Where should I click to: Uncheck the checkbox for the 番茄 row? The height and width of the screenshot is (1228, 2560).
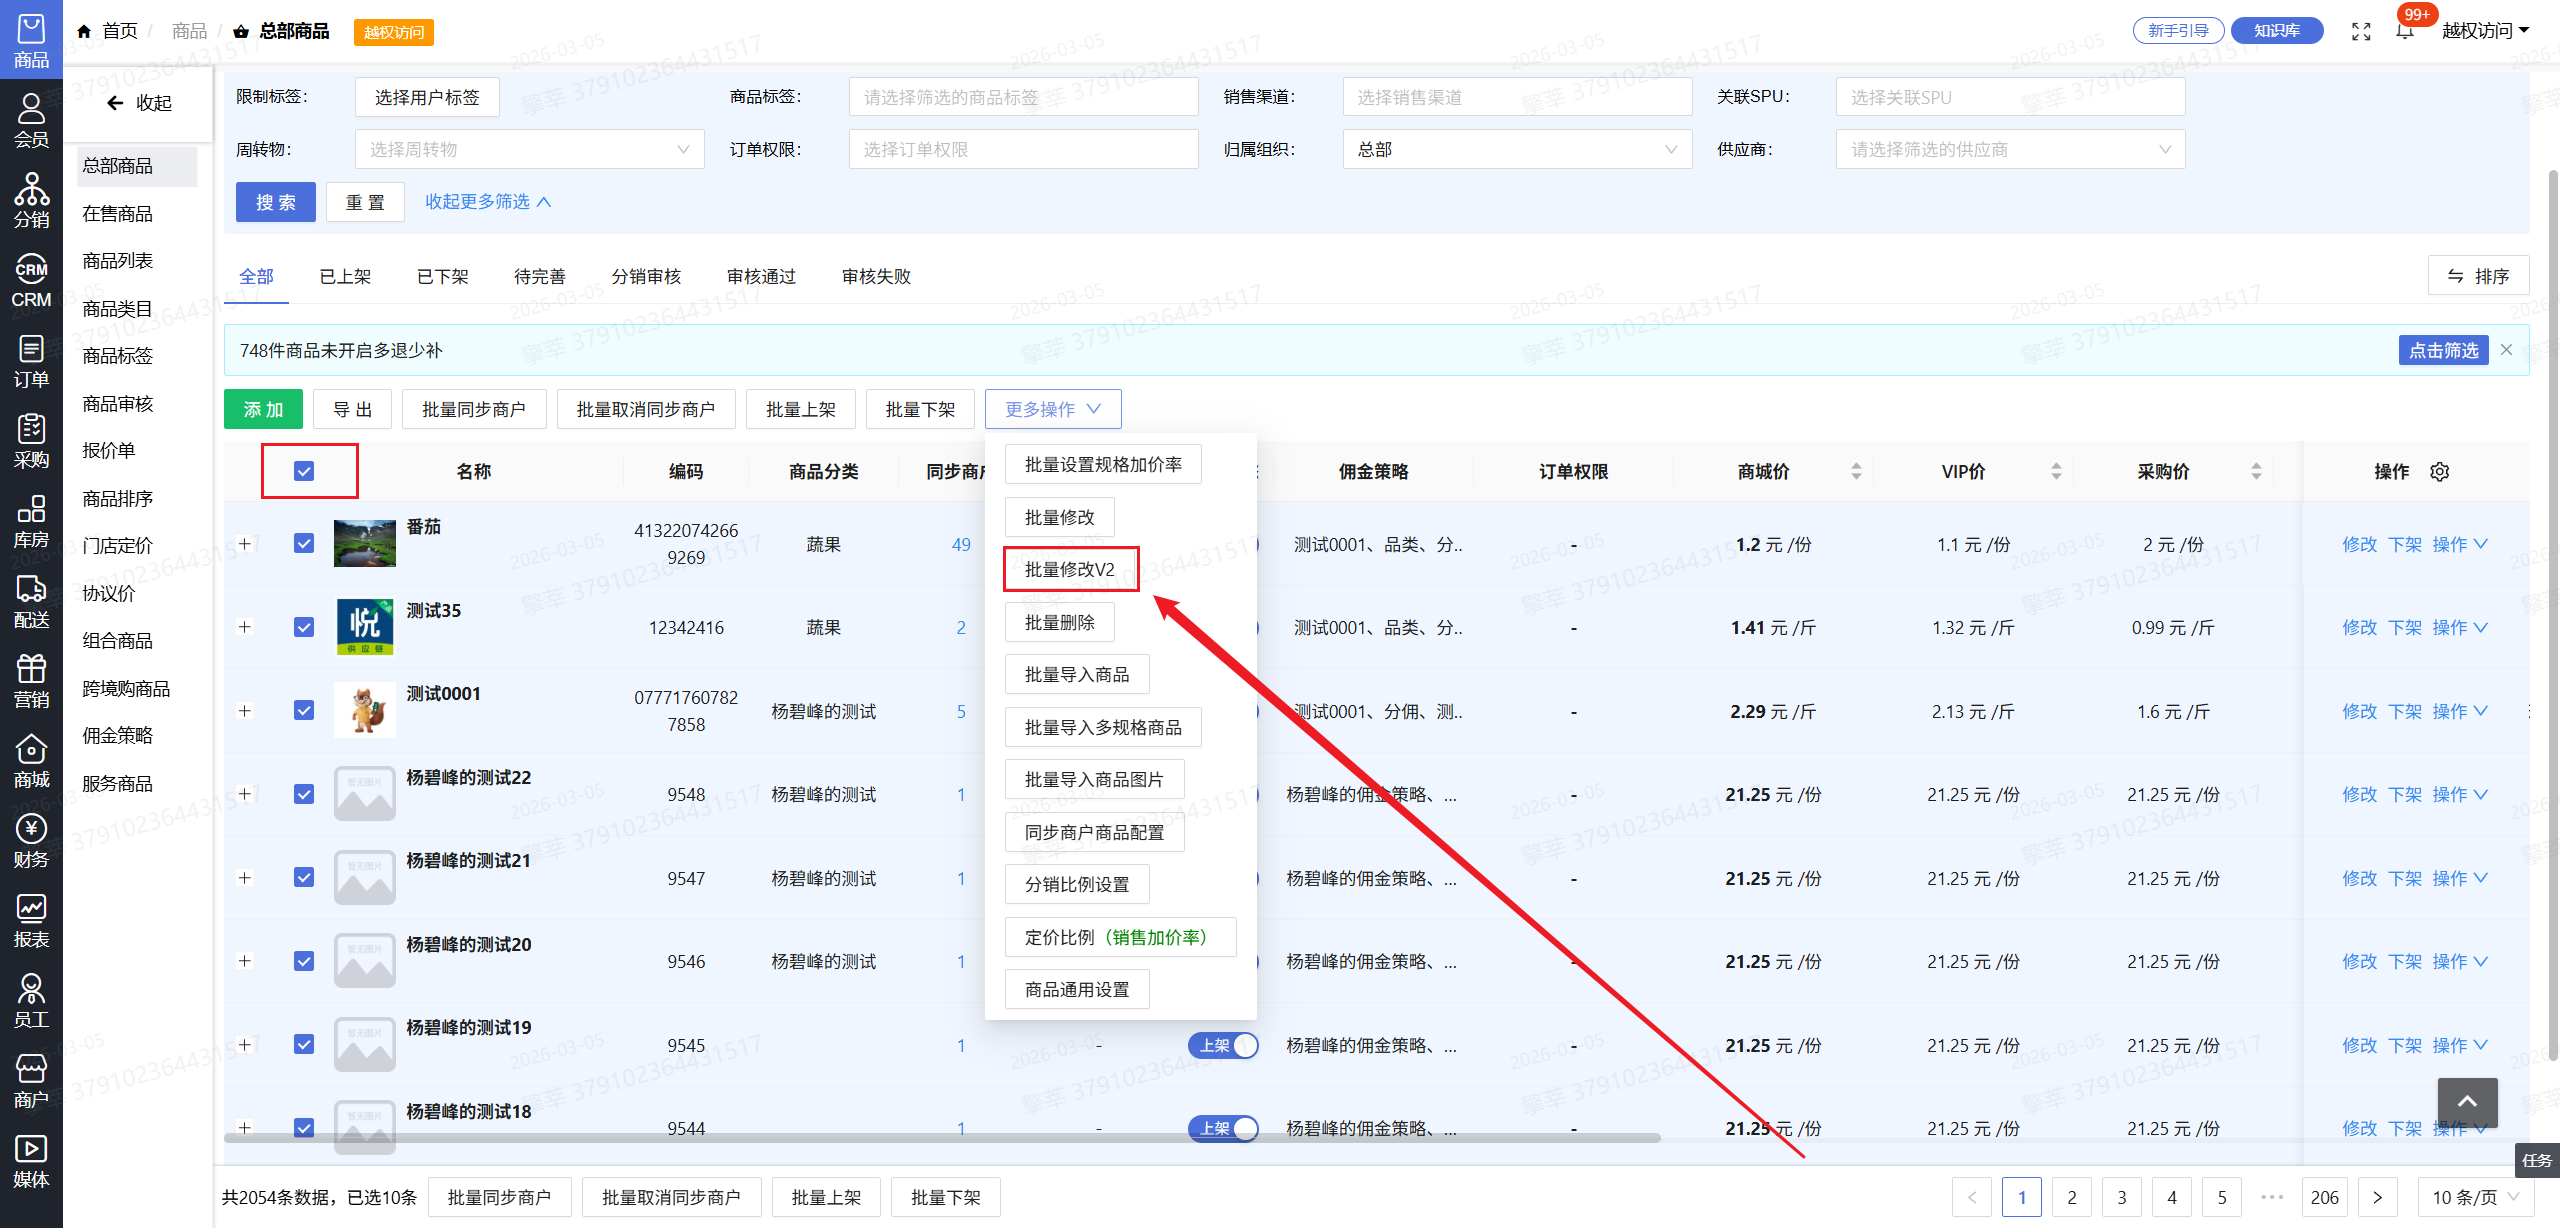pos(304,543)
